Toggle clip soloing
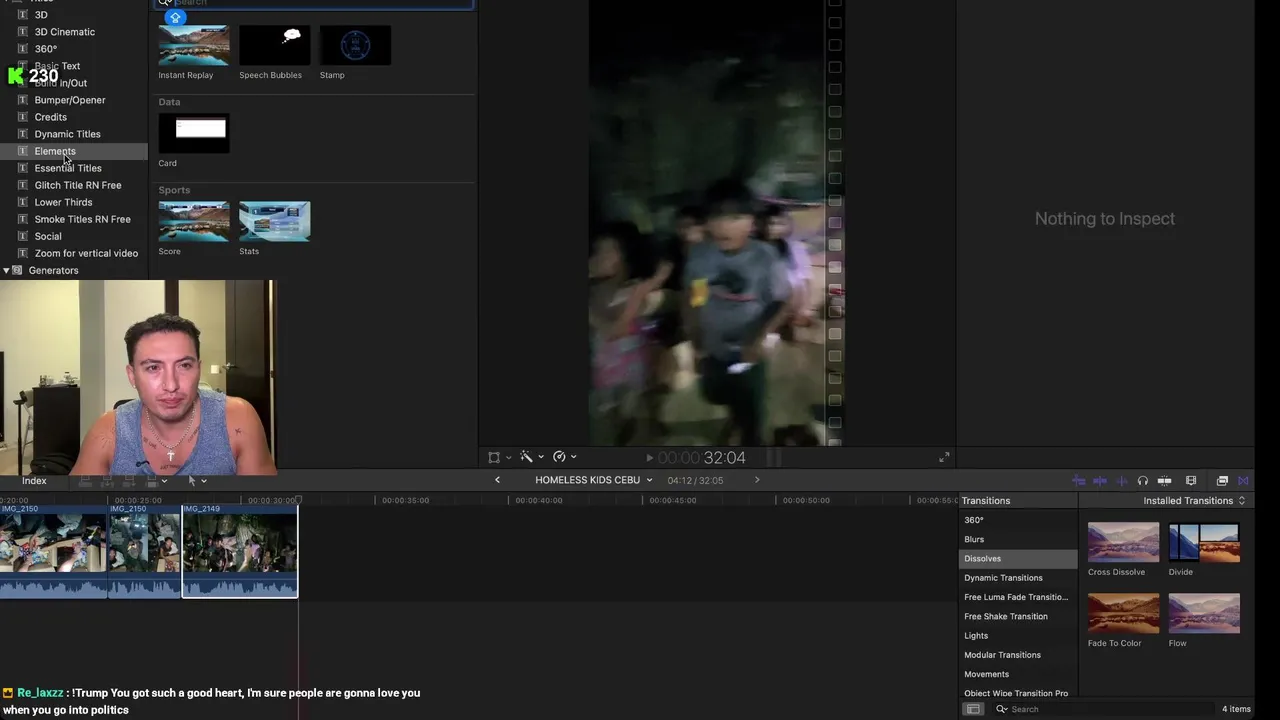Viewport: 1280px width, 720px height. tap(1143, 481)
